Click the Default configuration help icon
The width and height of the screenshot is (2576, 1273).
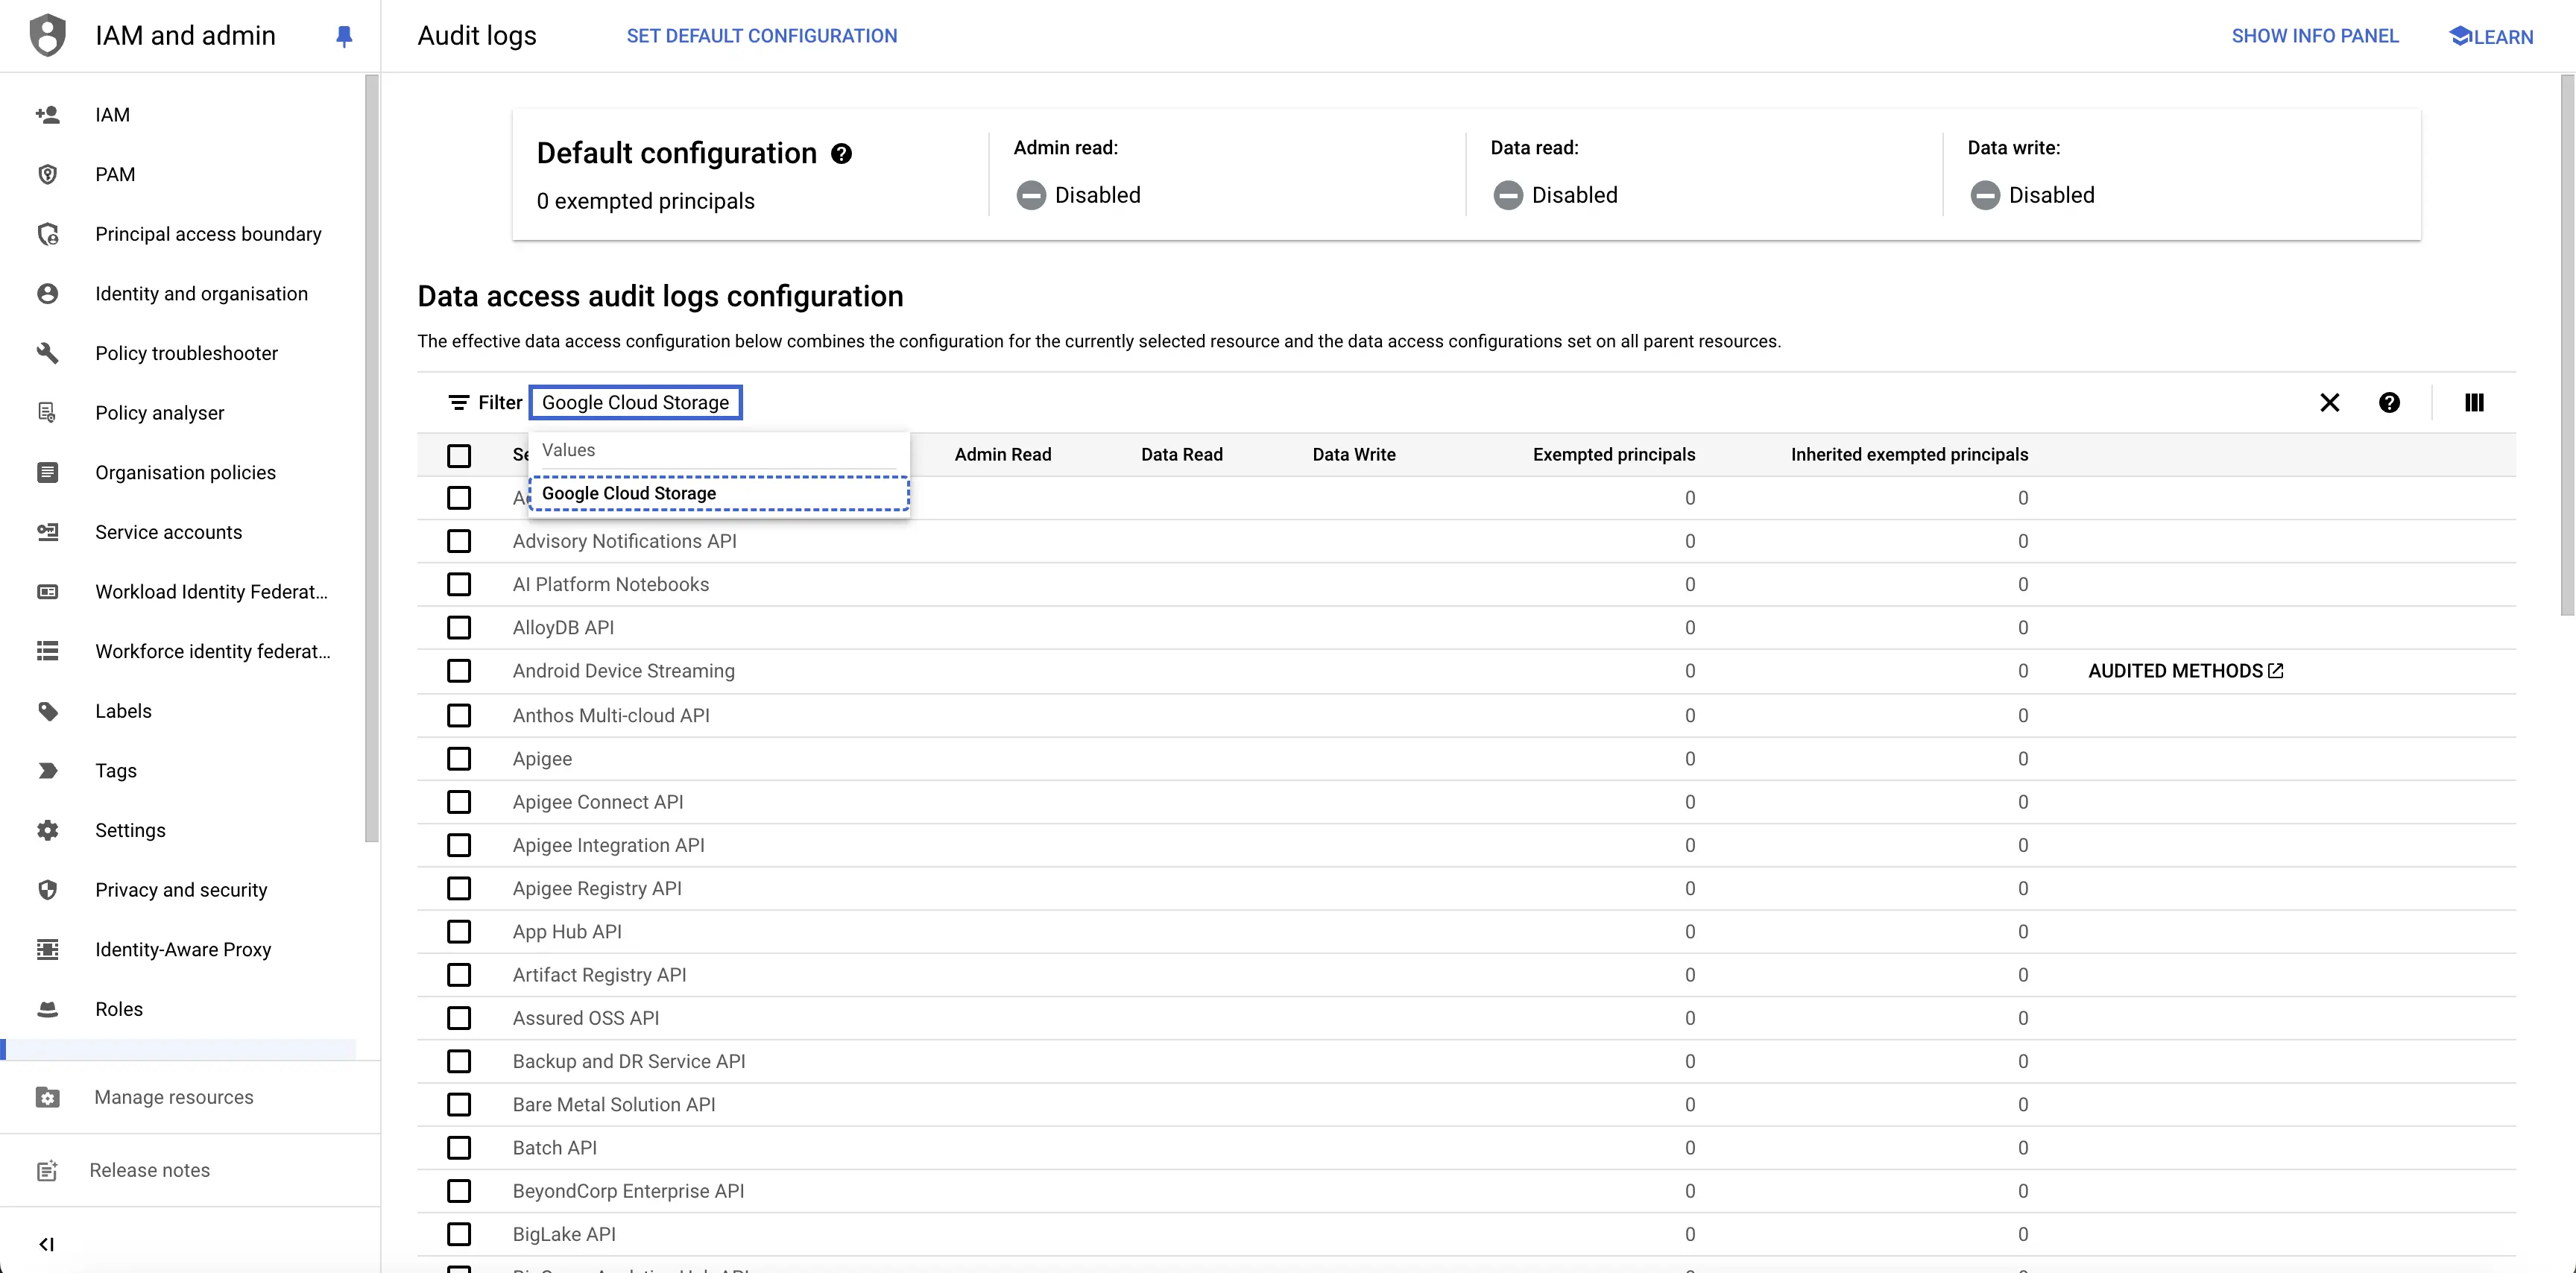coord(841,153)
